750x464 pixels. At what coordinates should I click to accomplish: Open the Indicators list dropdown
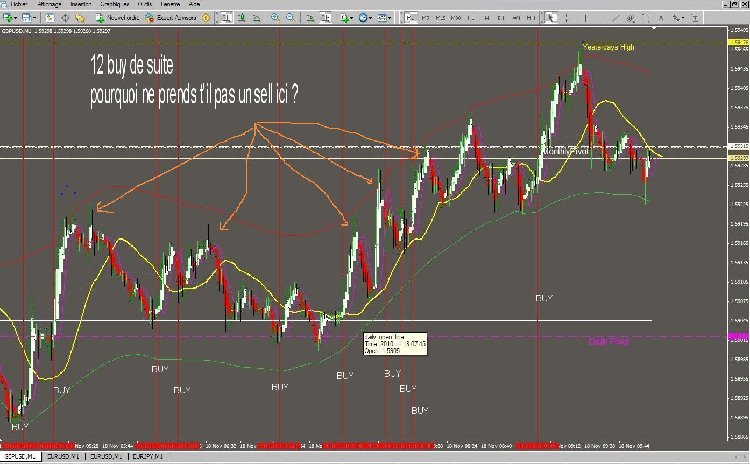tap(346, 18)
